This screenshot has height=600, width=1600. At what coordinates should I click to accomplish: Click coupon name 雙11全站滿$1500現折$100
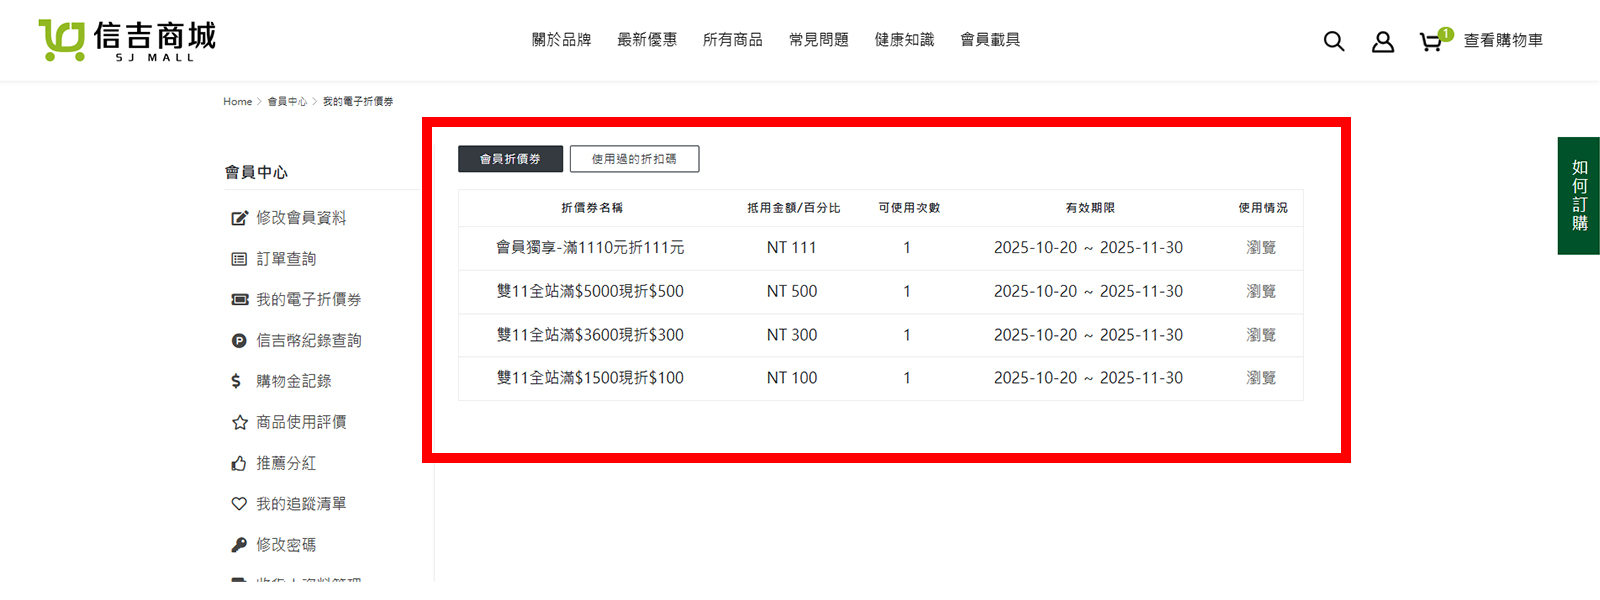590,378
